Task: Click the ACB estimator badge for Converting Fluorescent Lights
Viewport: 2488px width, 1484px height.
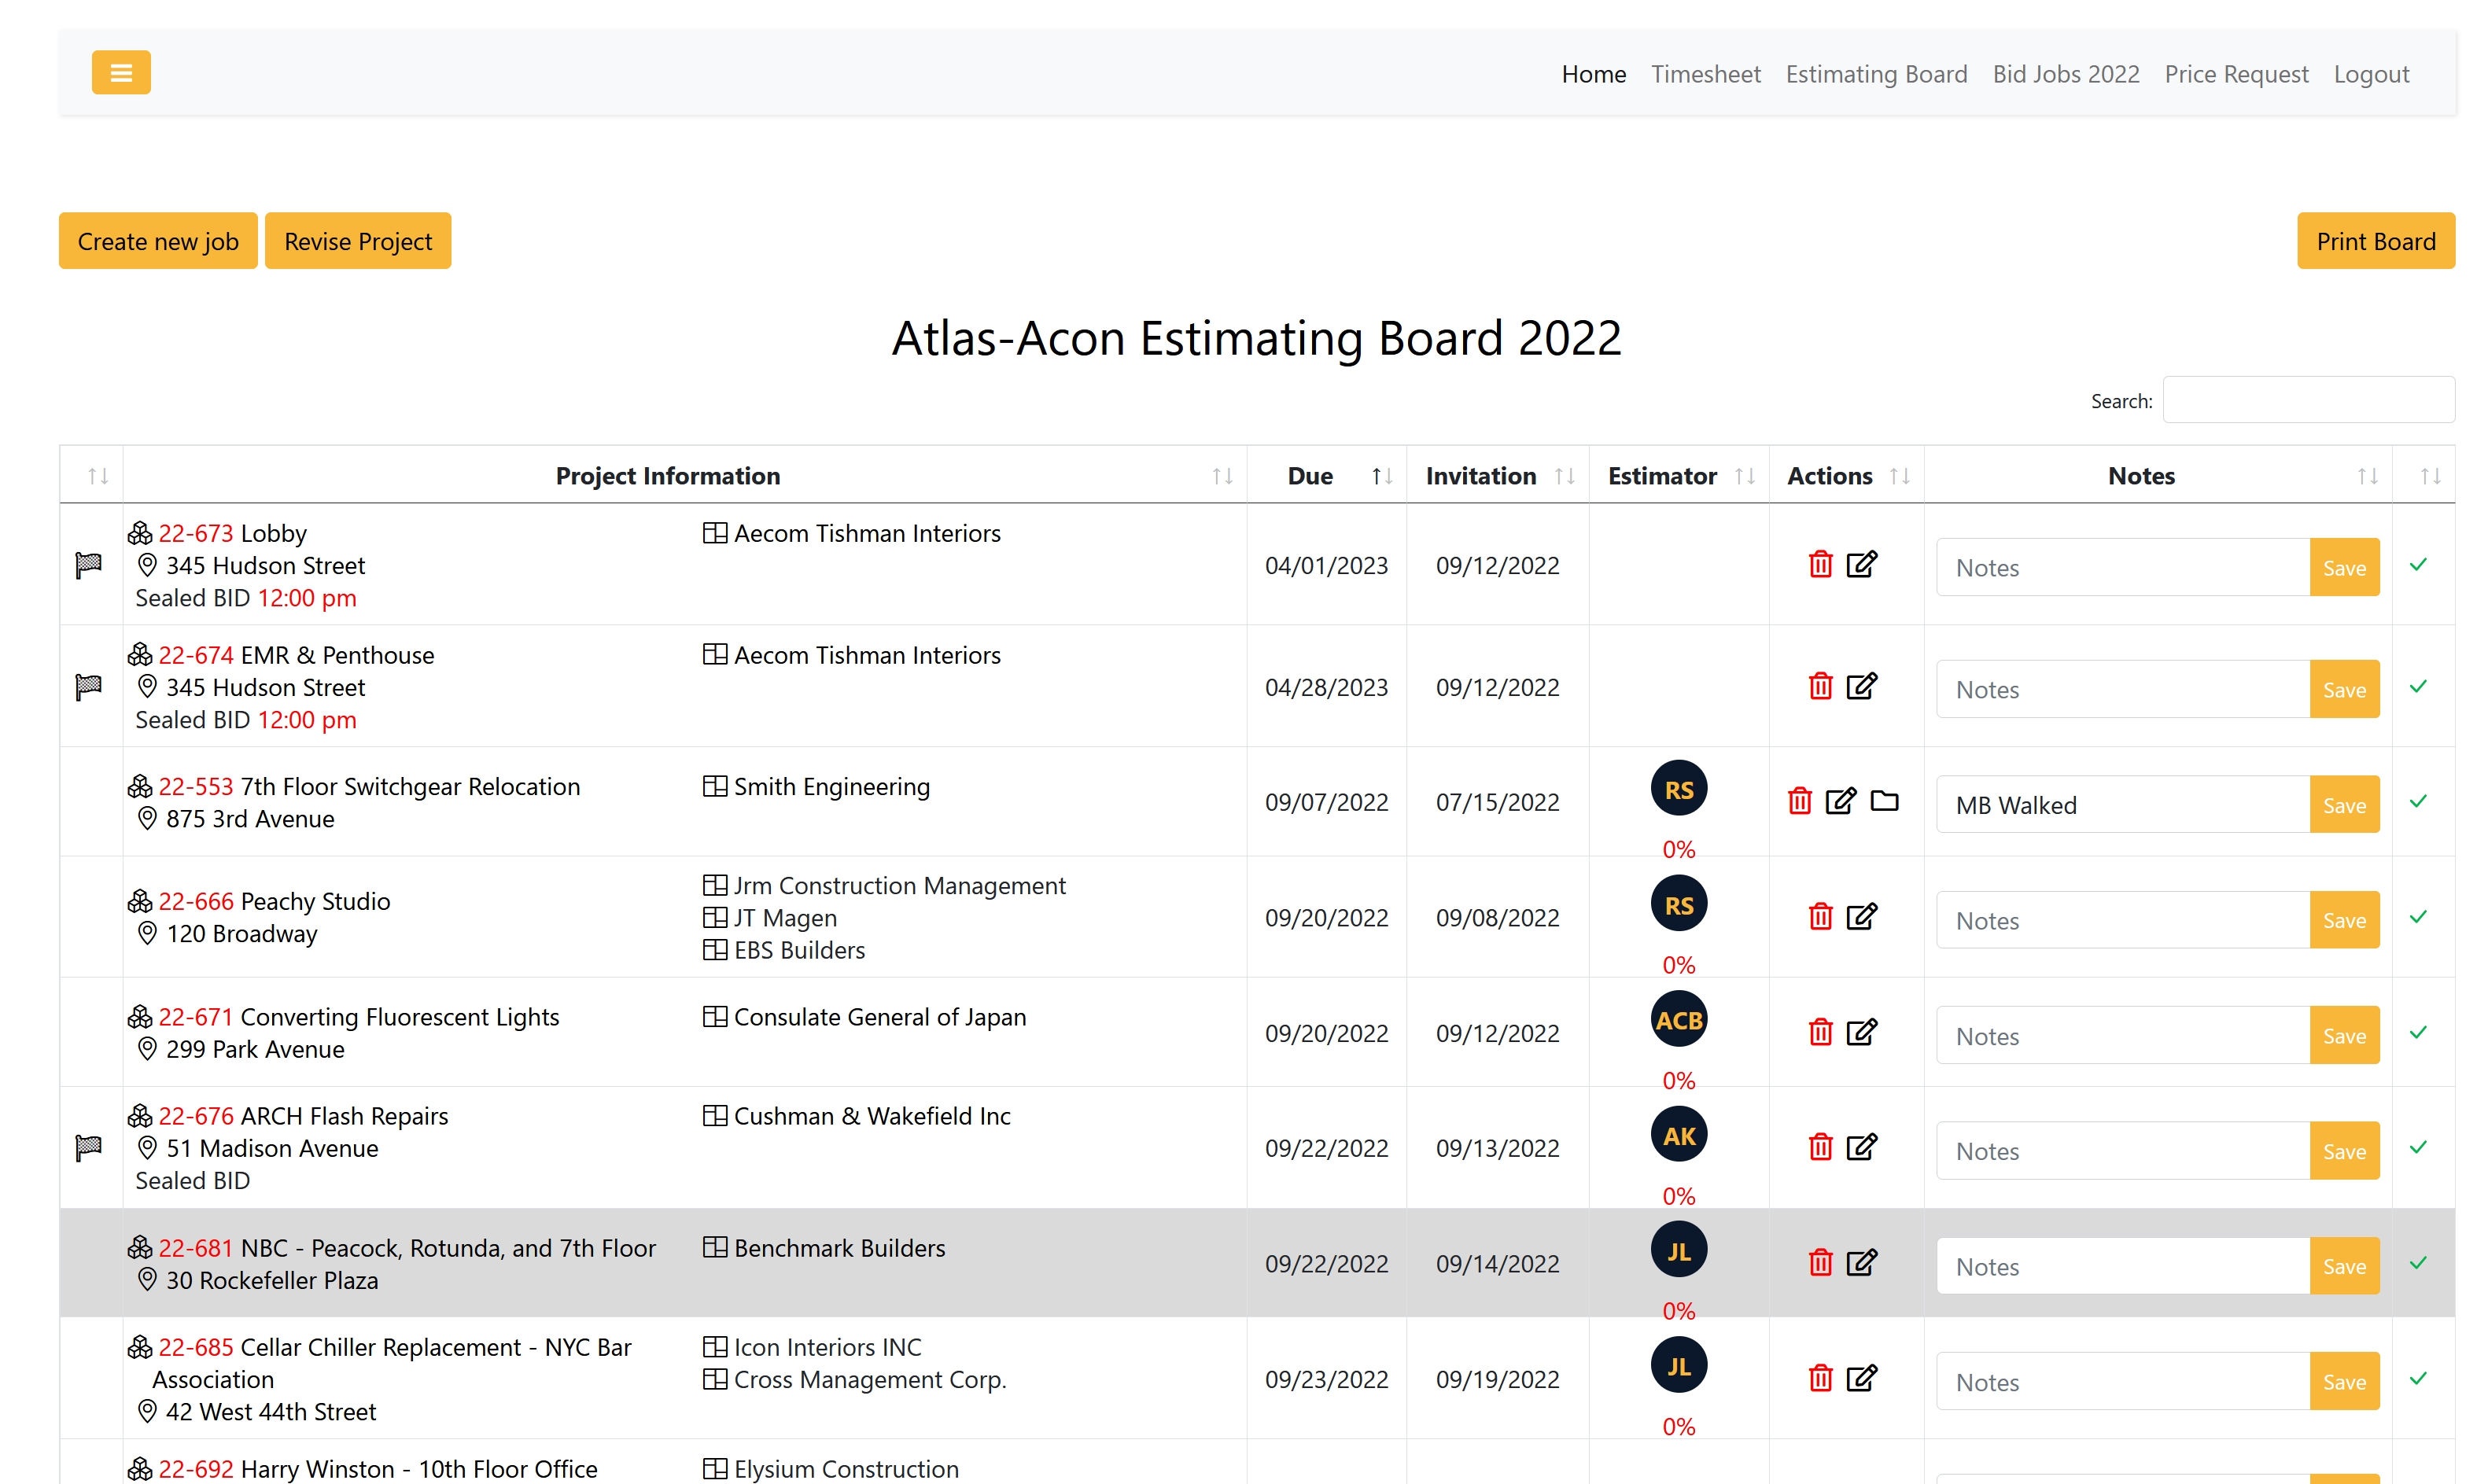Action: tap(1678, 1020)
